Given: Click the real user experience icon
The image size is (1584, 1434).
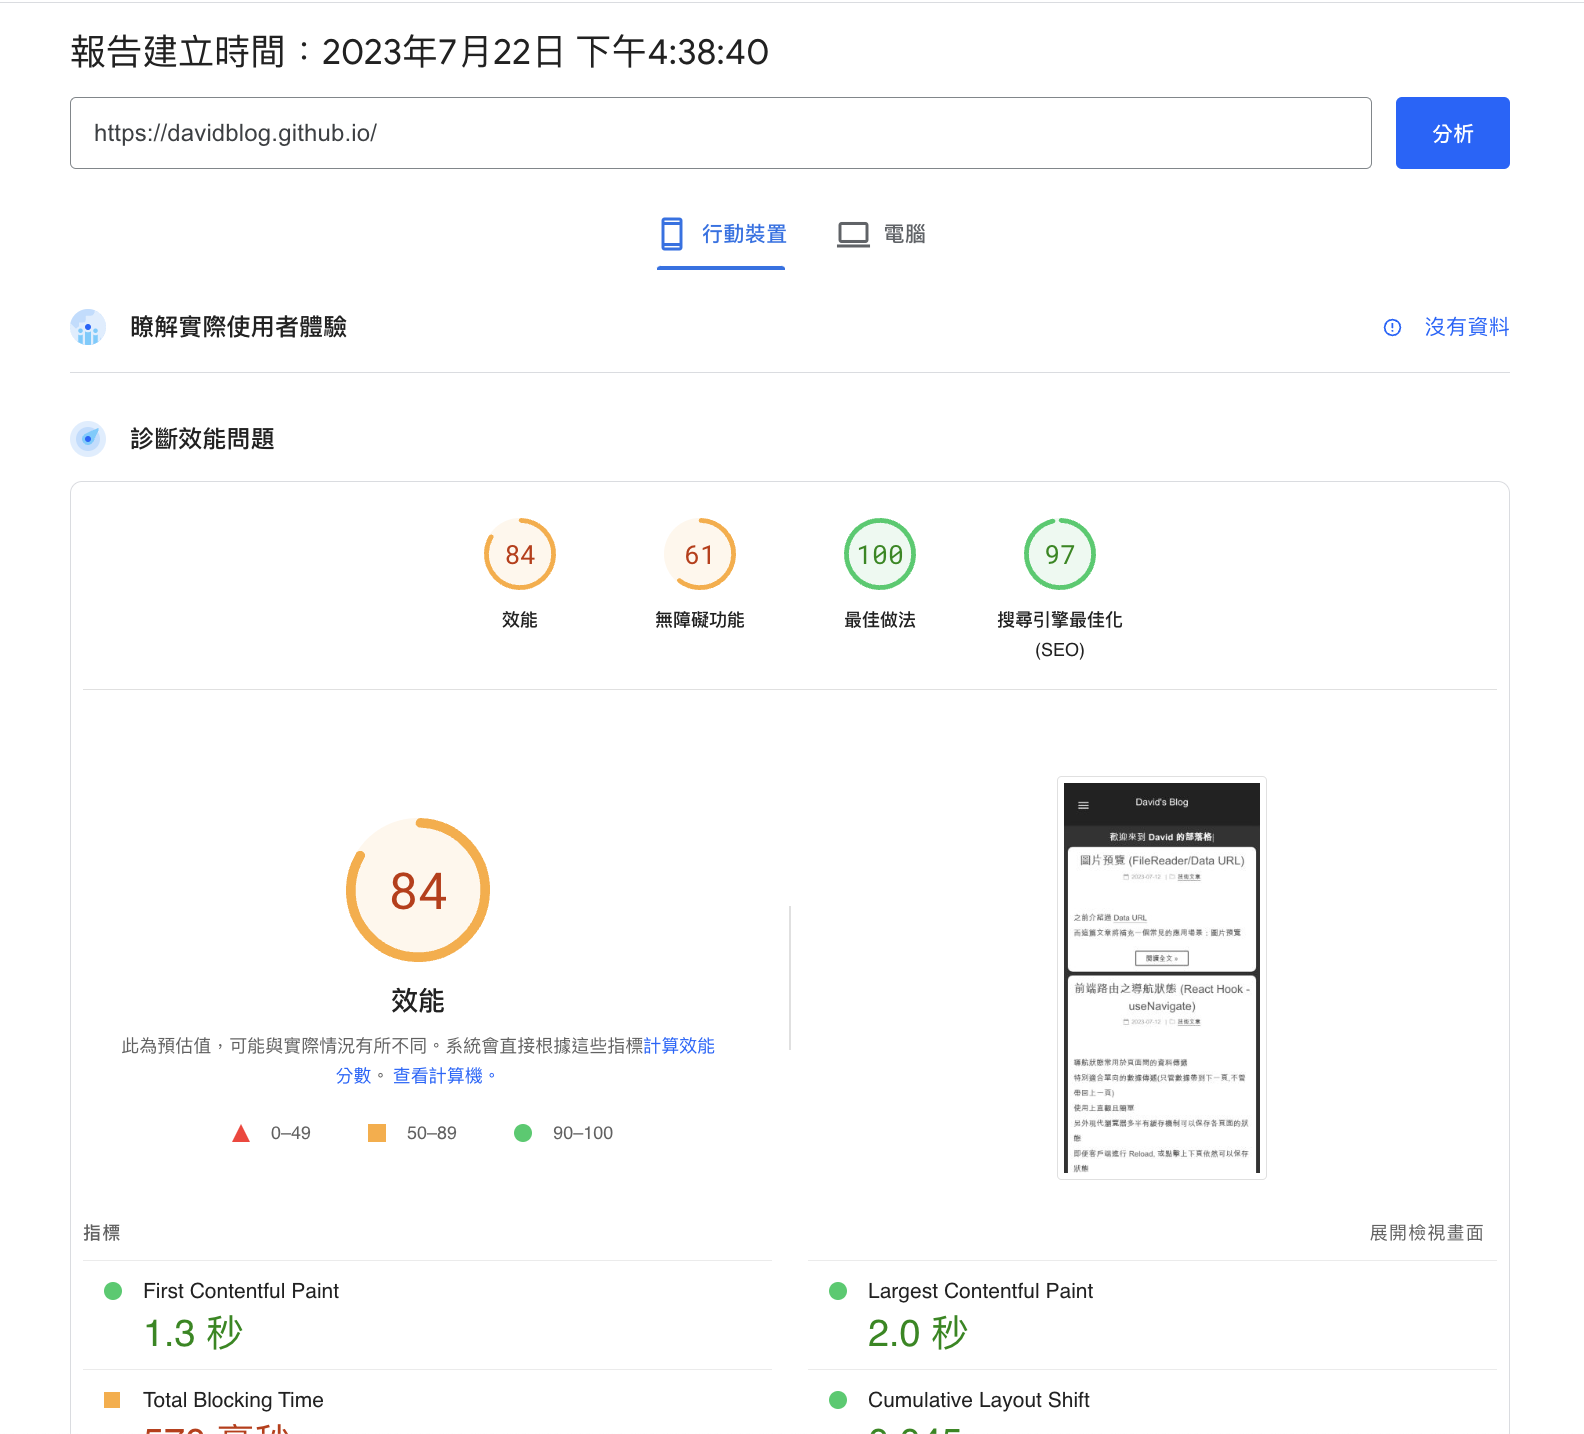Looking at the screenshot, I should (88, 327).
